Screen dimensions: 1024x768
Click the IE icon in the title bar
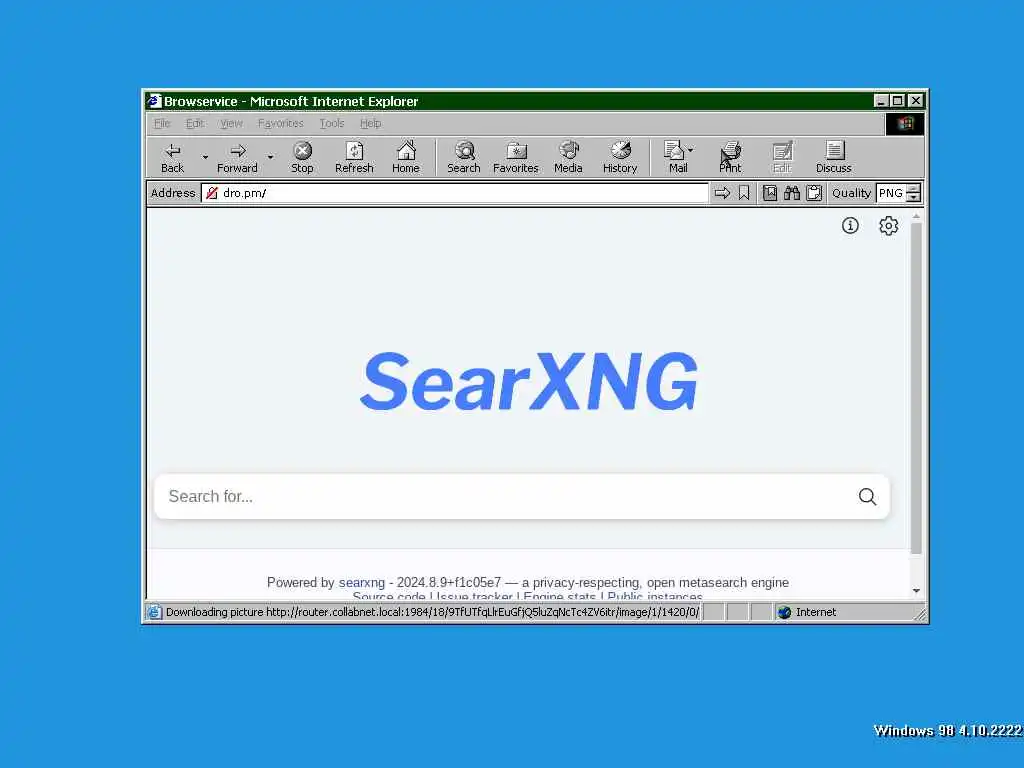(x=154, y=101)
